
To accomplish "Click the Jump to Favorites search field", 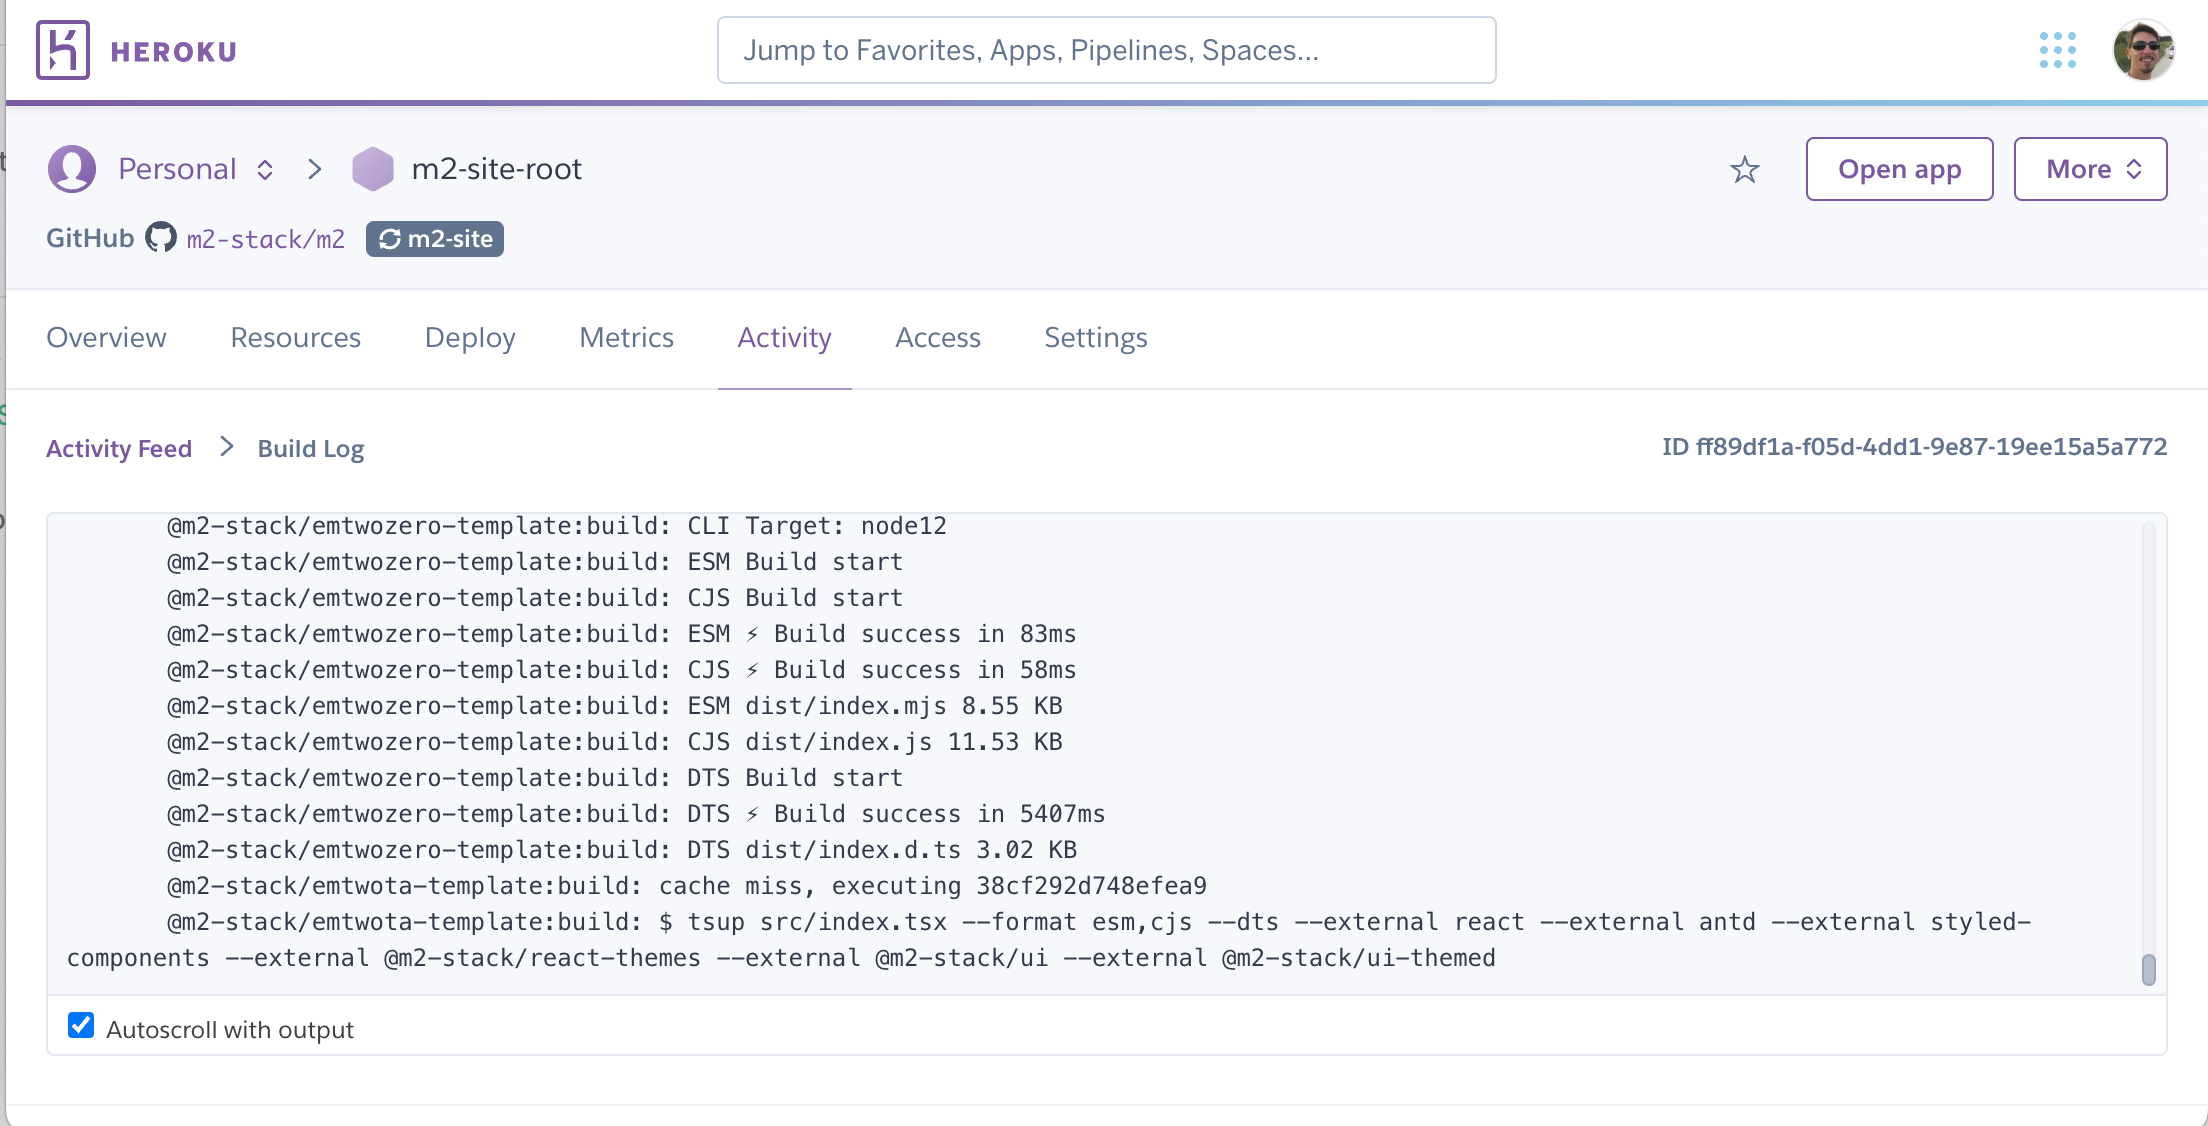I will [x=1105, y=49].
